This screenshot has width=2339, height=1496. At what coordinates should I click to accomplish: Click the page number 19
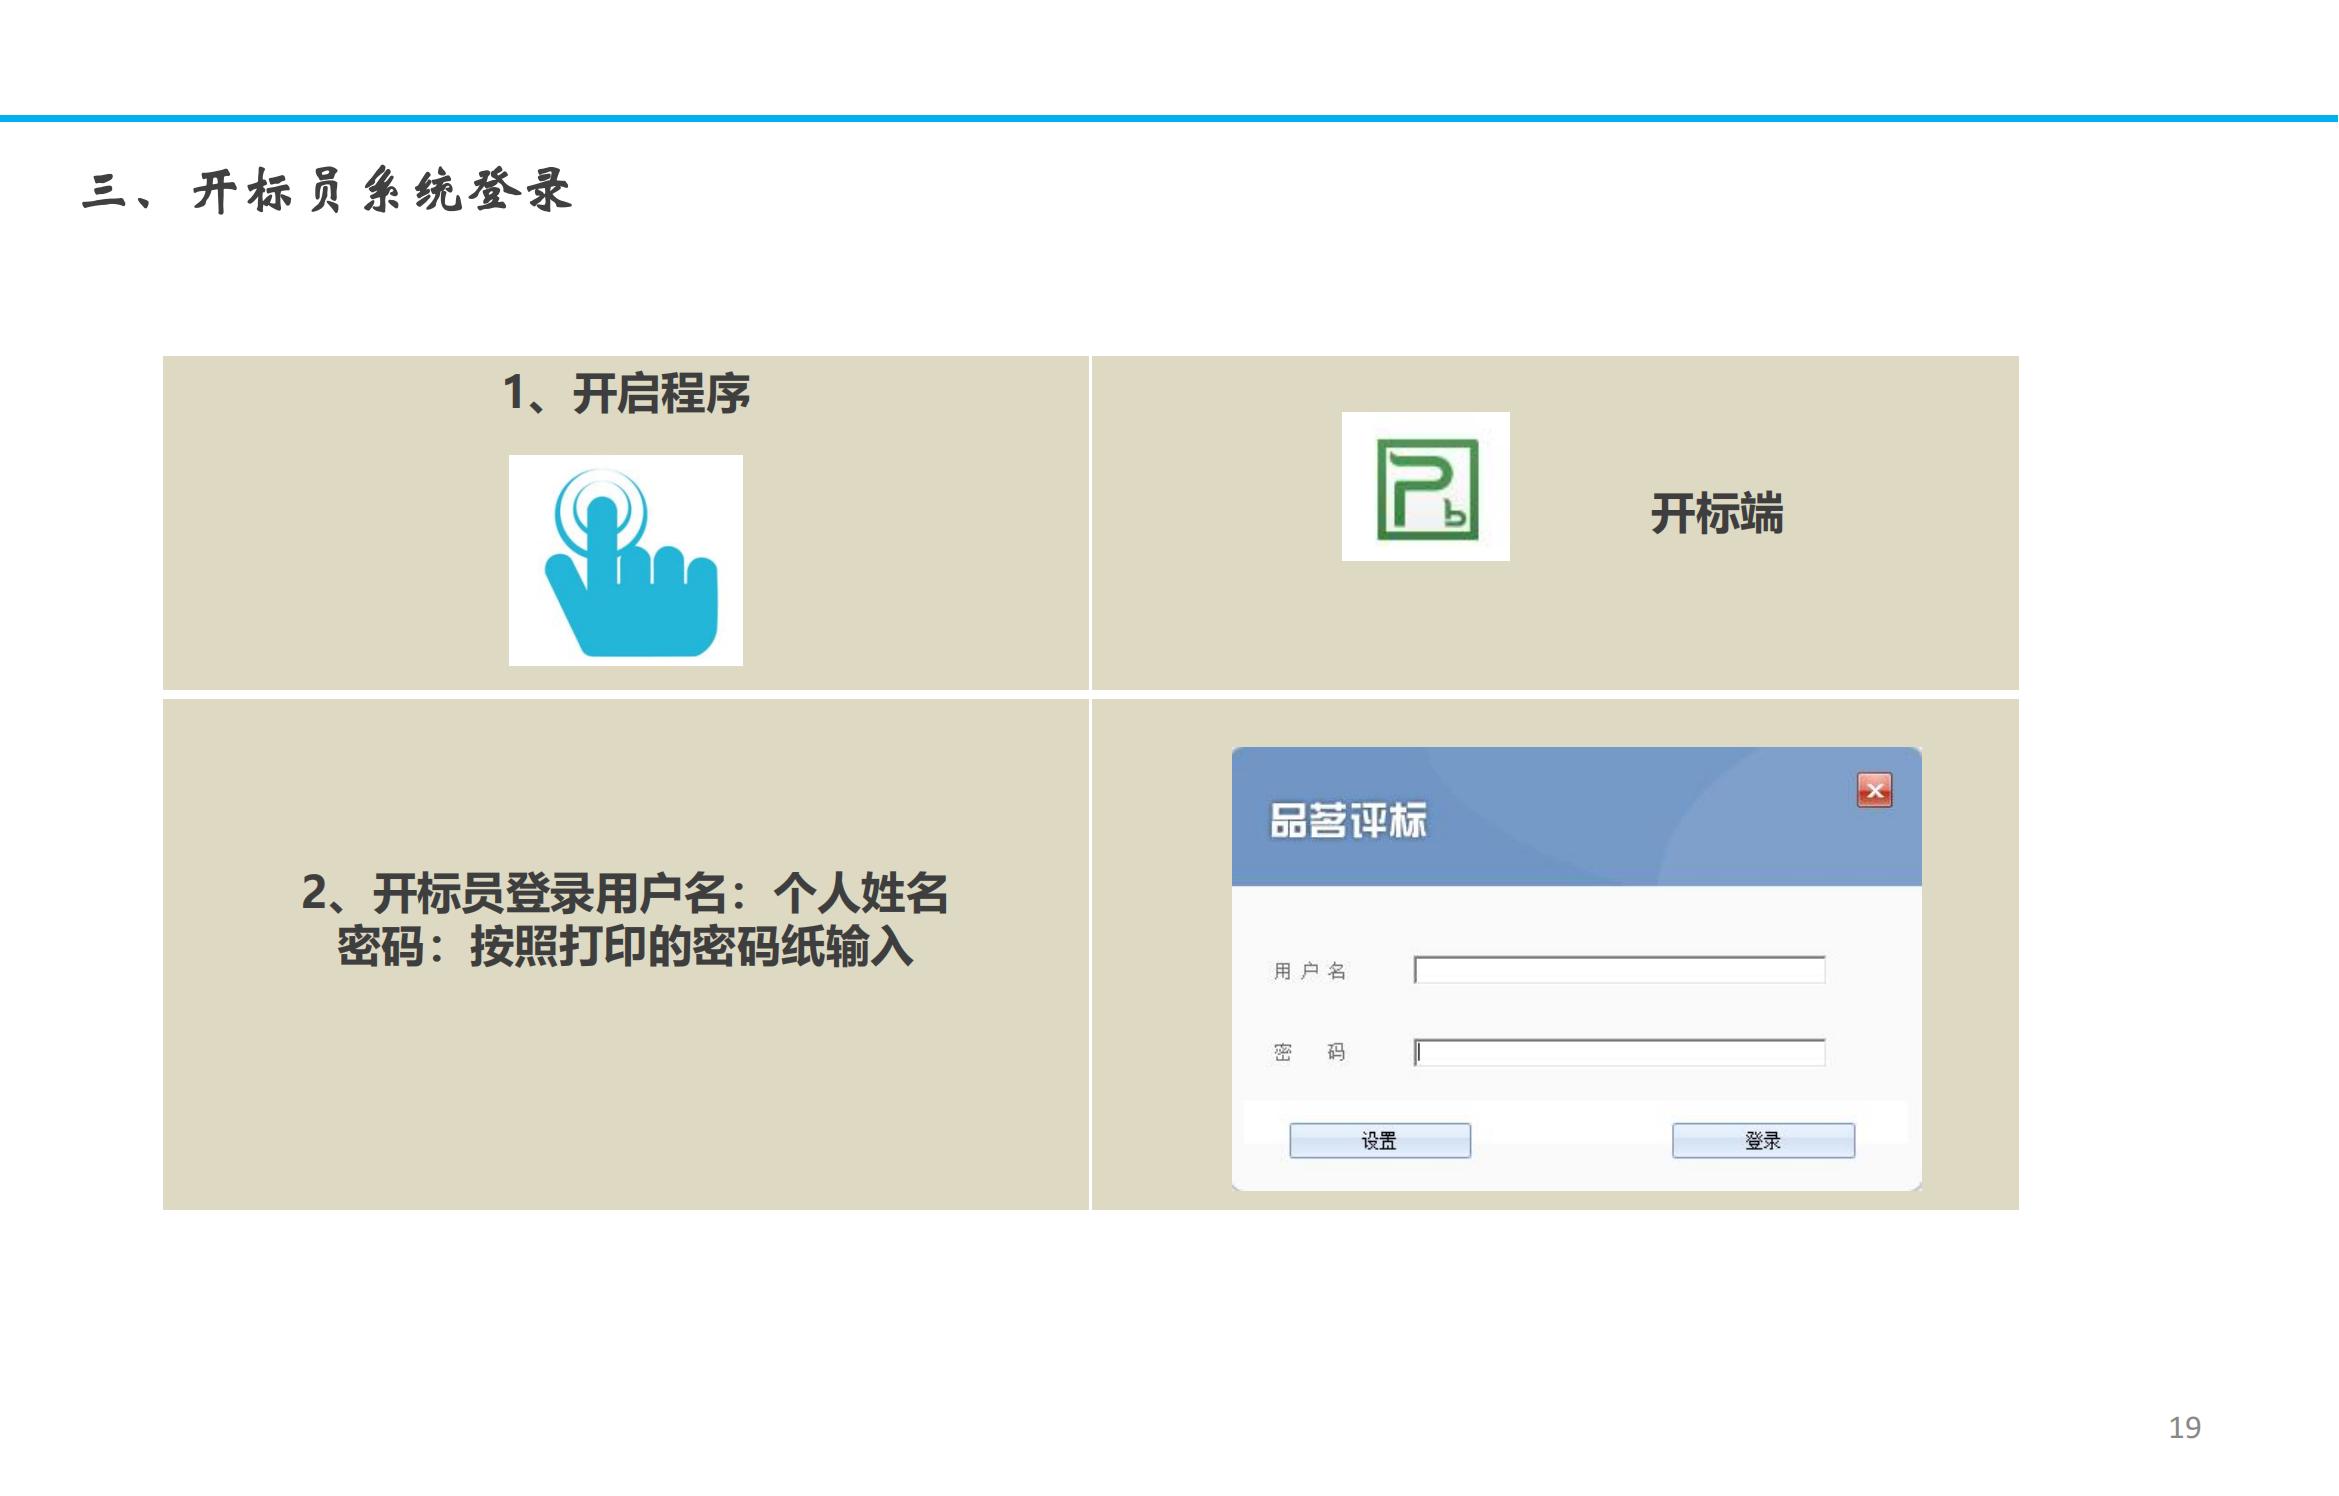tap(2184, 1427)
